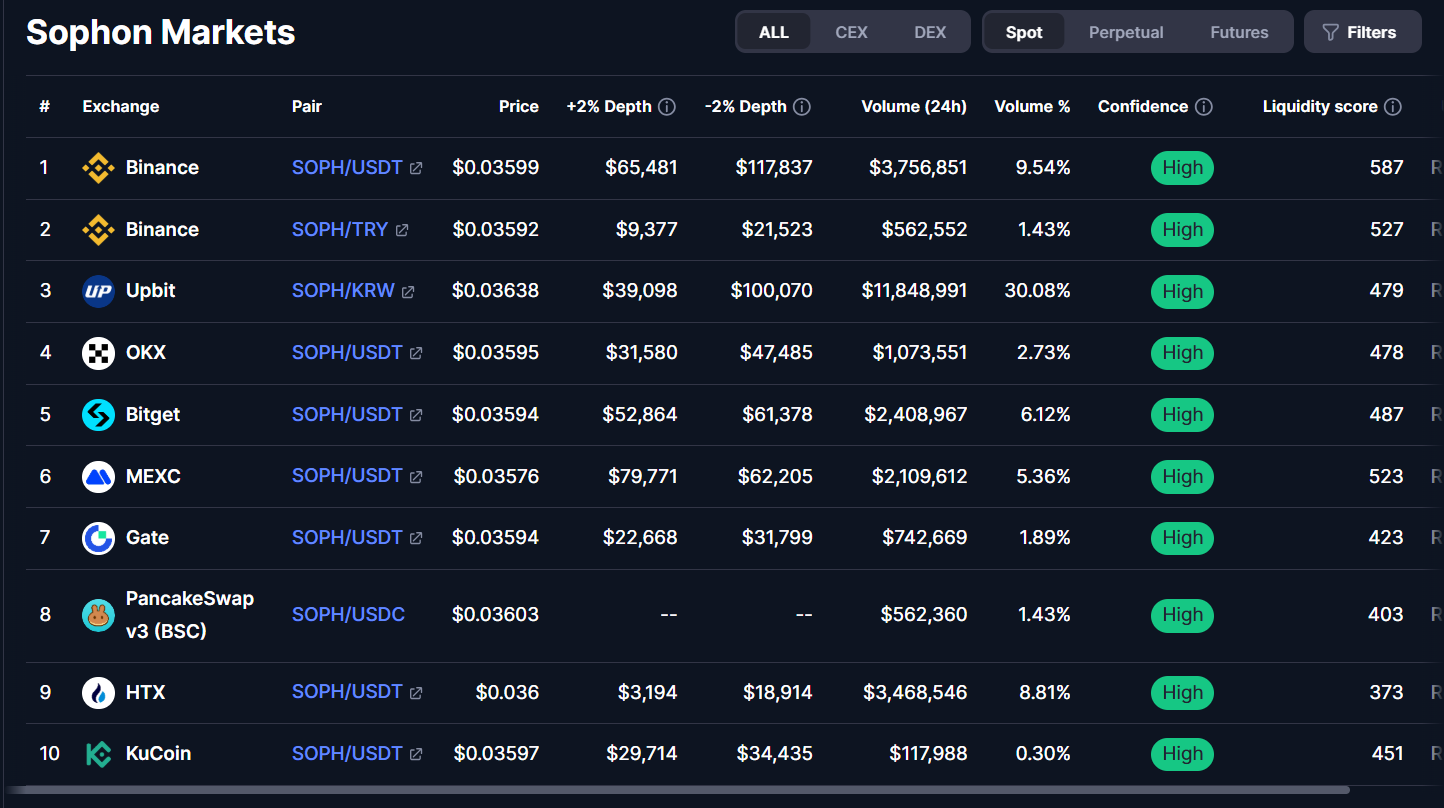
Task: Switch to the Futures tab
Action: (x=1239, y=32)
